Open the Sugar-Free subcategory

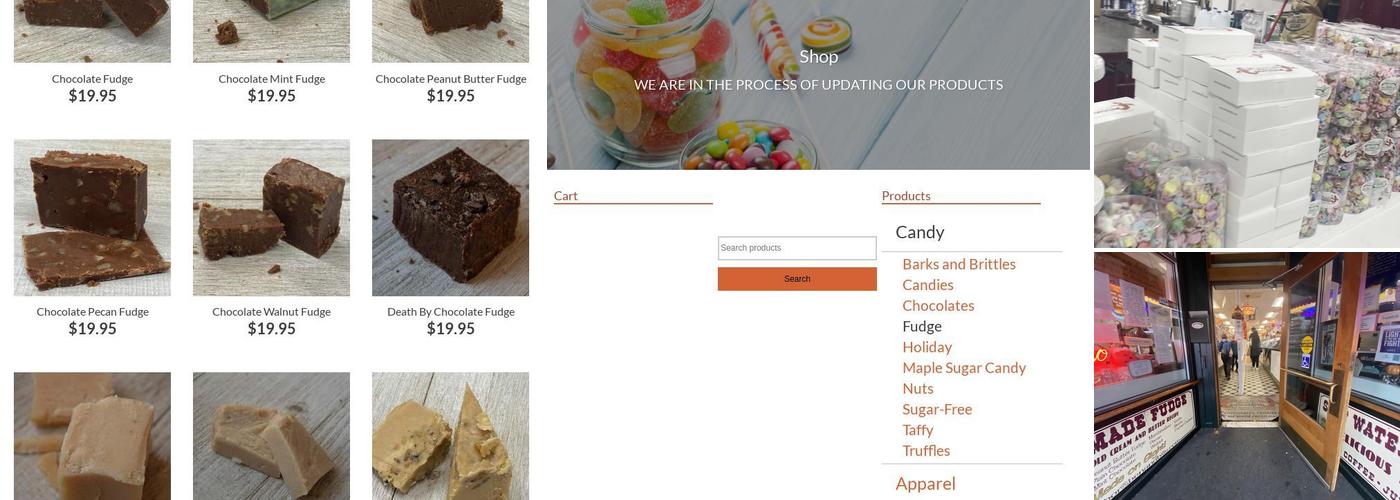click(x=937, y=409)
